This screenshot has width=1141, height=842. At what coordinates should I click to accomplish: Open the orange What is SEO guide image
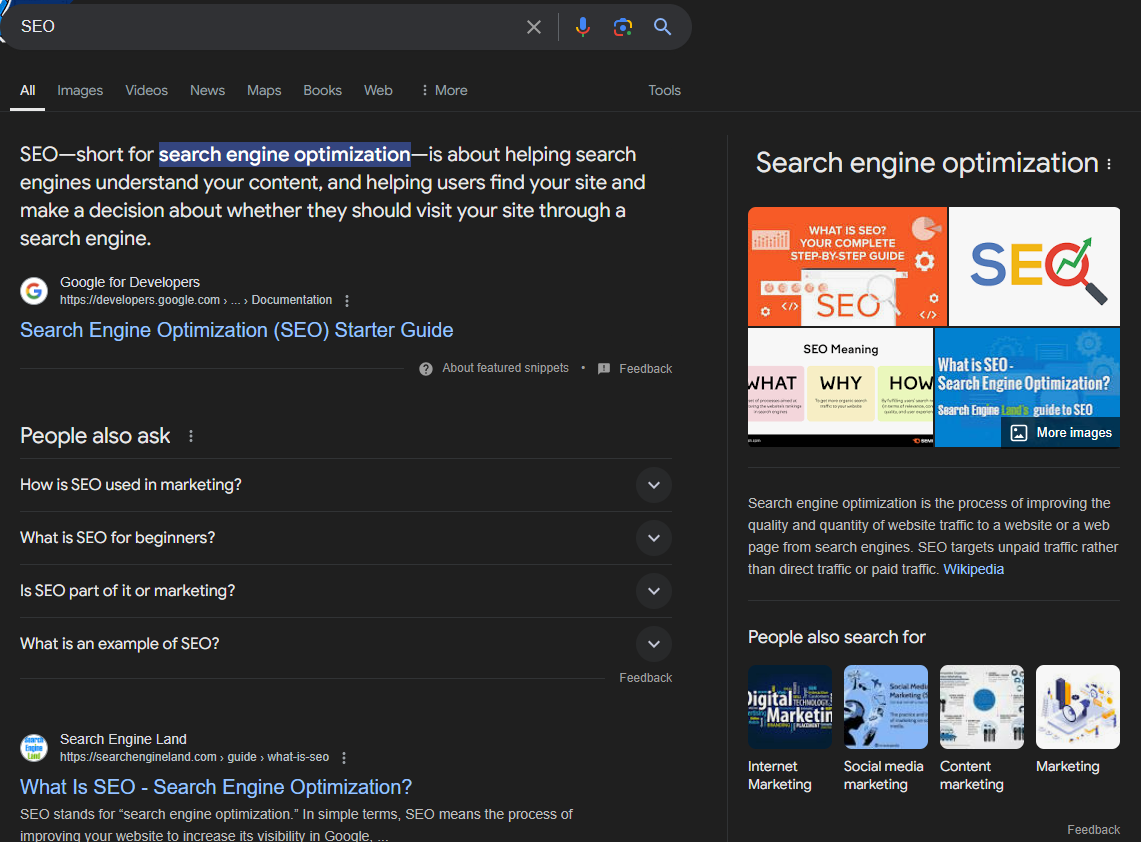(847, 266)
